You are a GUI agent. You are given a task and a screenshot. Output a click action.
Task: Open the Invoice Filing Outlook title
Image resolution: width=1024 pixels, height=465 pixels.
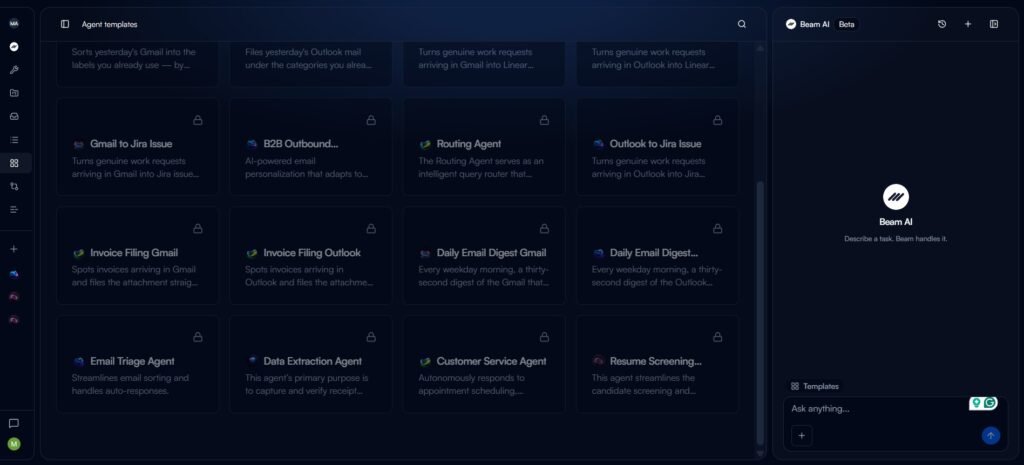point(312,253)
